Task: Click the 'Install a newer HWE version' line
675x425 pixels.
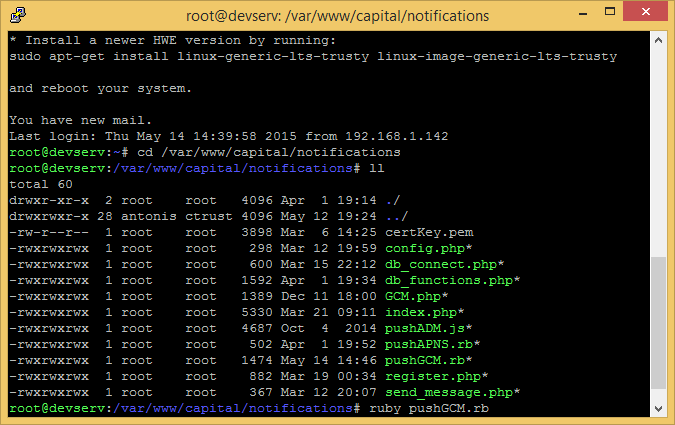Action: pyautogui.click(x=173, y=40)
